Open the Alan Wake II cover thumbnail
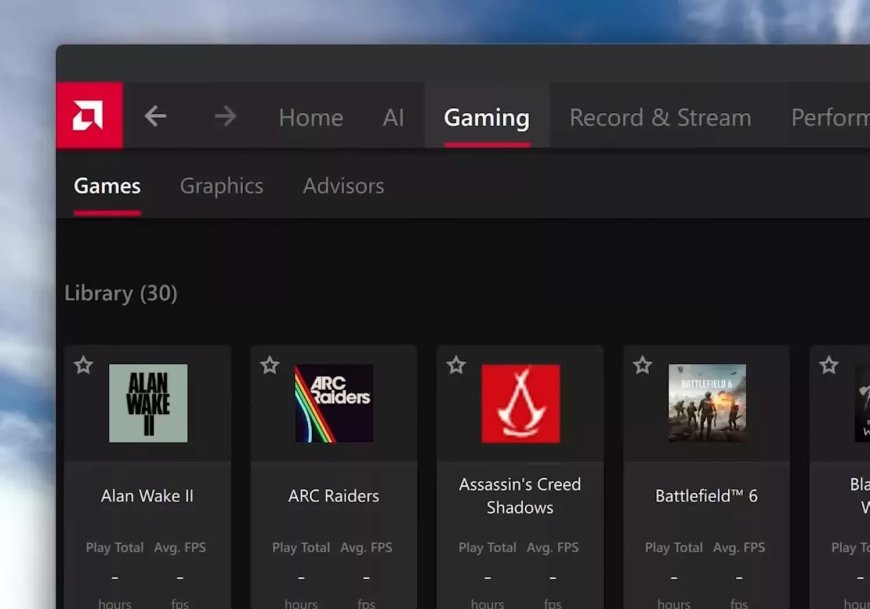The image size is (870, 609). [148, 403]
